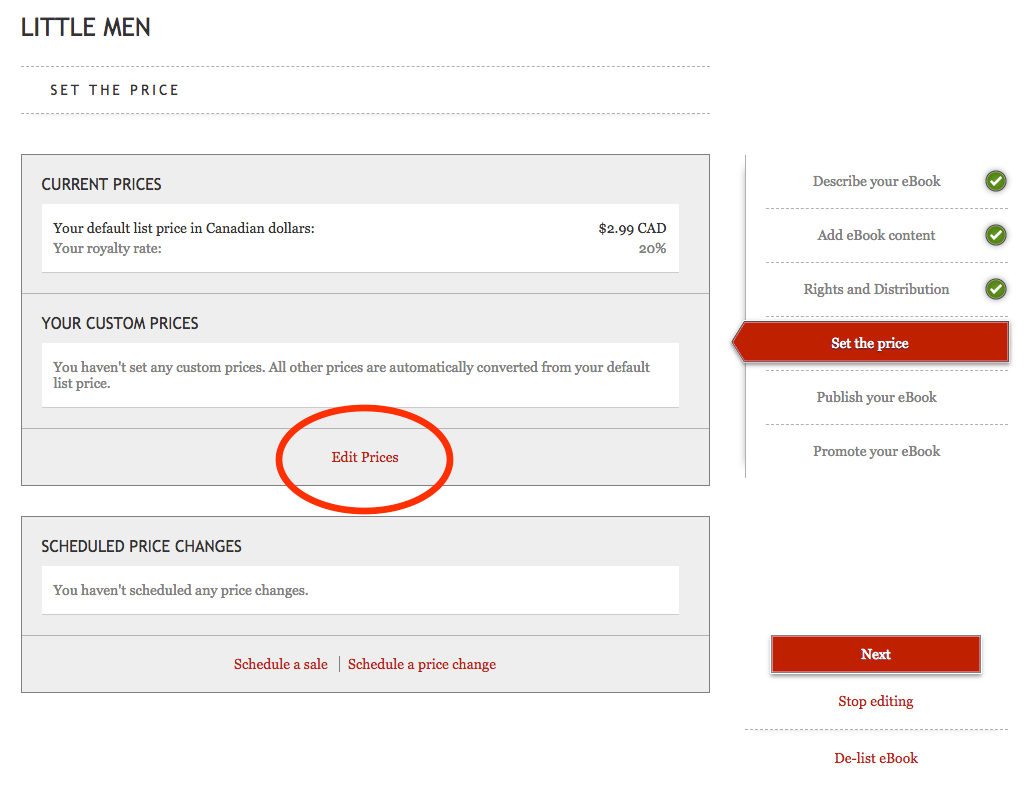Click Schedule a price change
The height and width of the screenshot is (785, 1033).
[422, 664]
